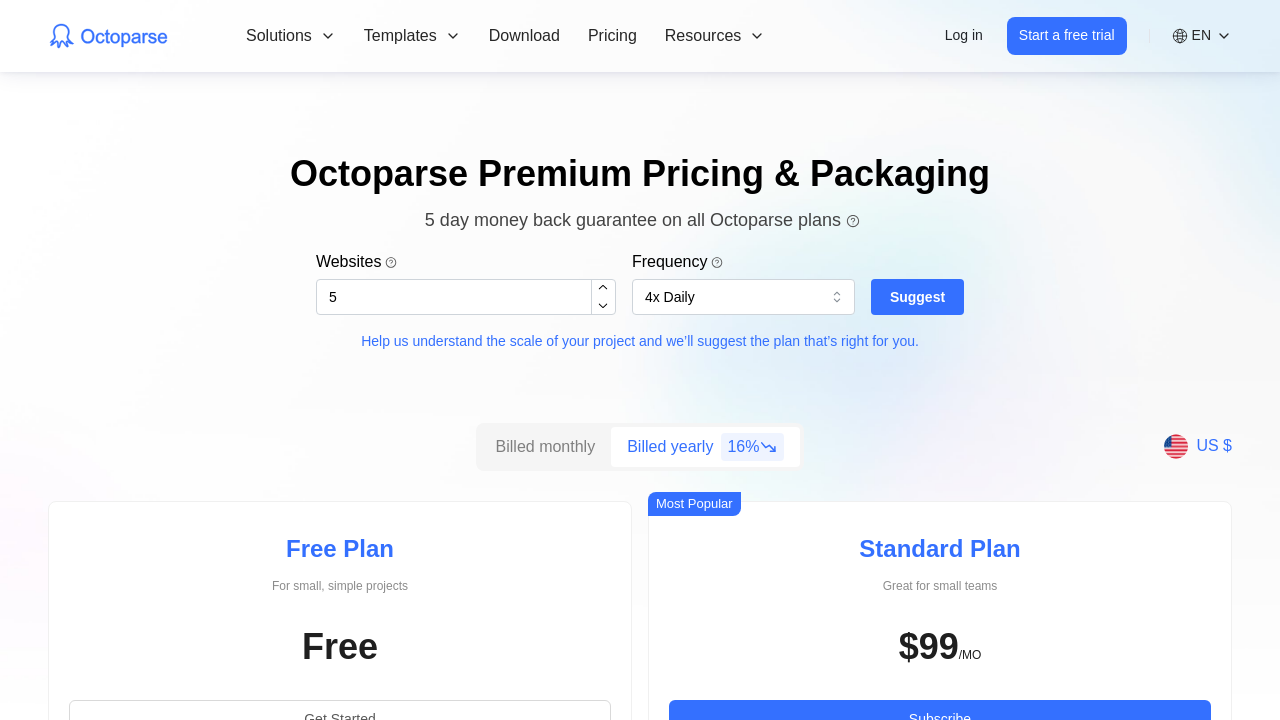Decrease the Websites count with down arrow
Viewport: 1280px width, 720px height.
(x=603, y=306)
